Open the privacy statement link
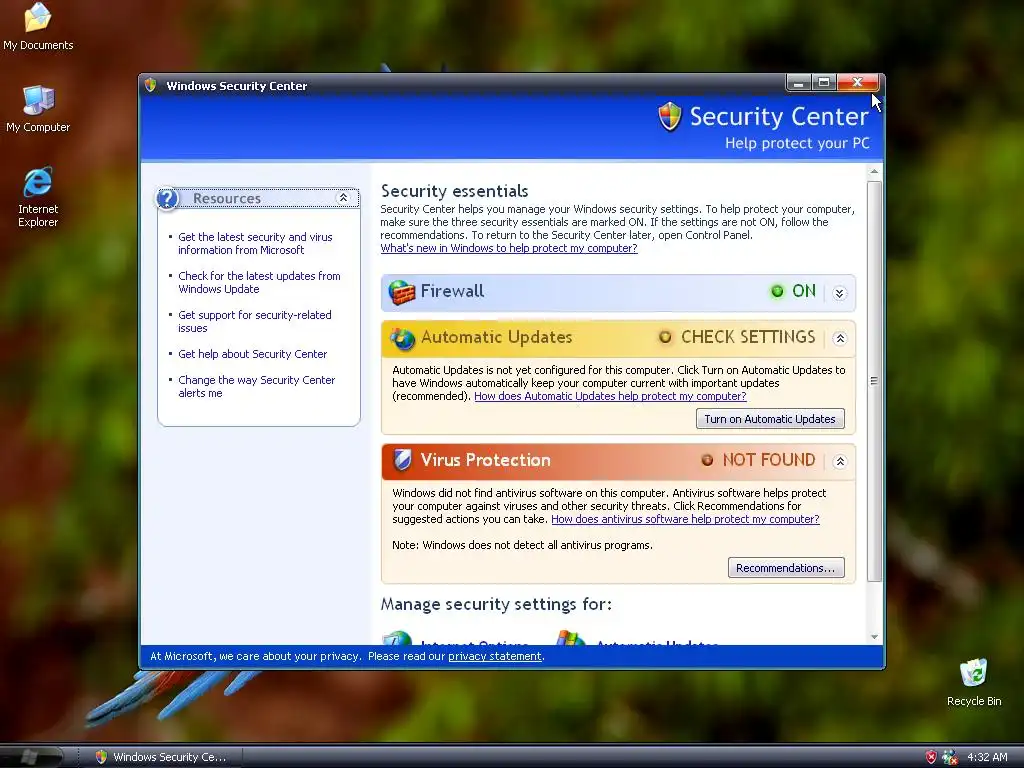The width and height of the screenshot is (1024, 768). [x=494, y=656]
